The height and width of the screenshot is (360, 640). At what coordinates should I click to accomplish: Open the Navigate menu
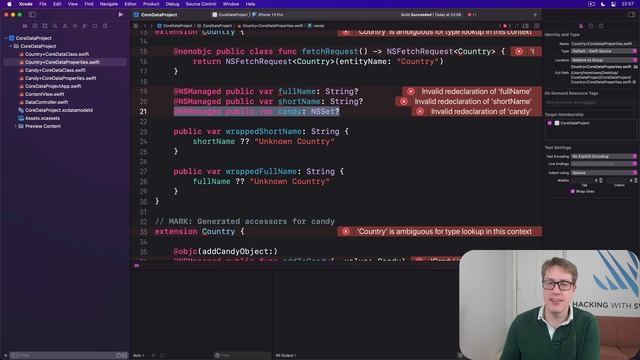[x=109, y=4]
